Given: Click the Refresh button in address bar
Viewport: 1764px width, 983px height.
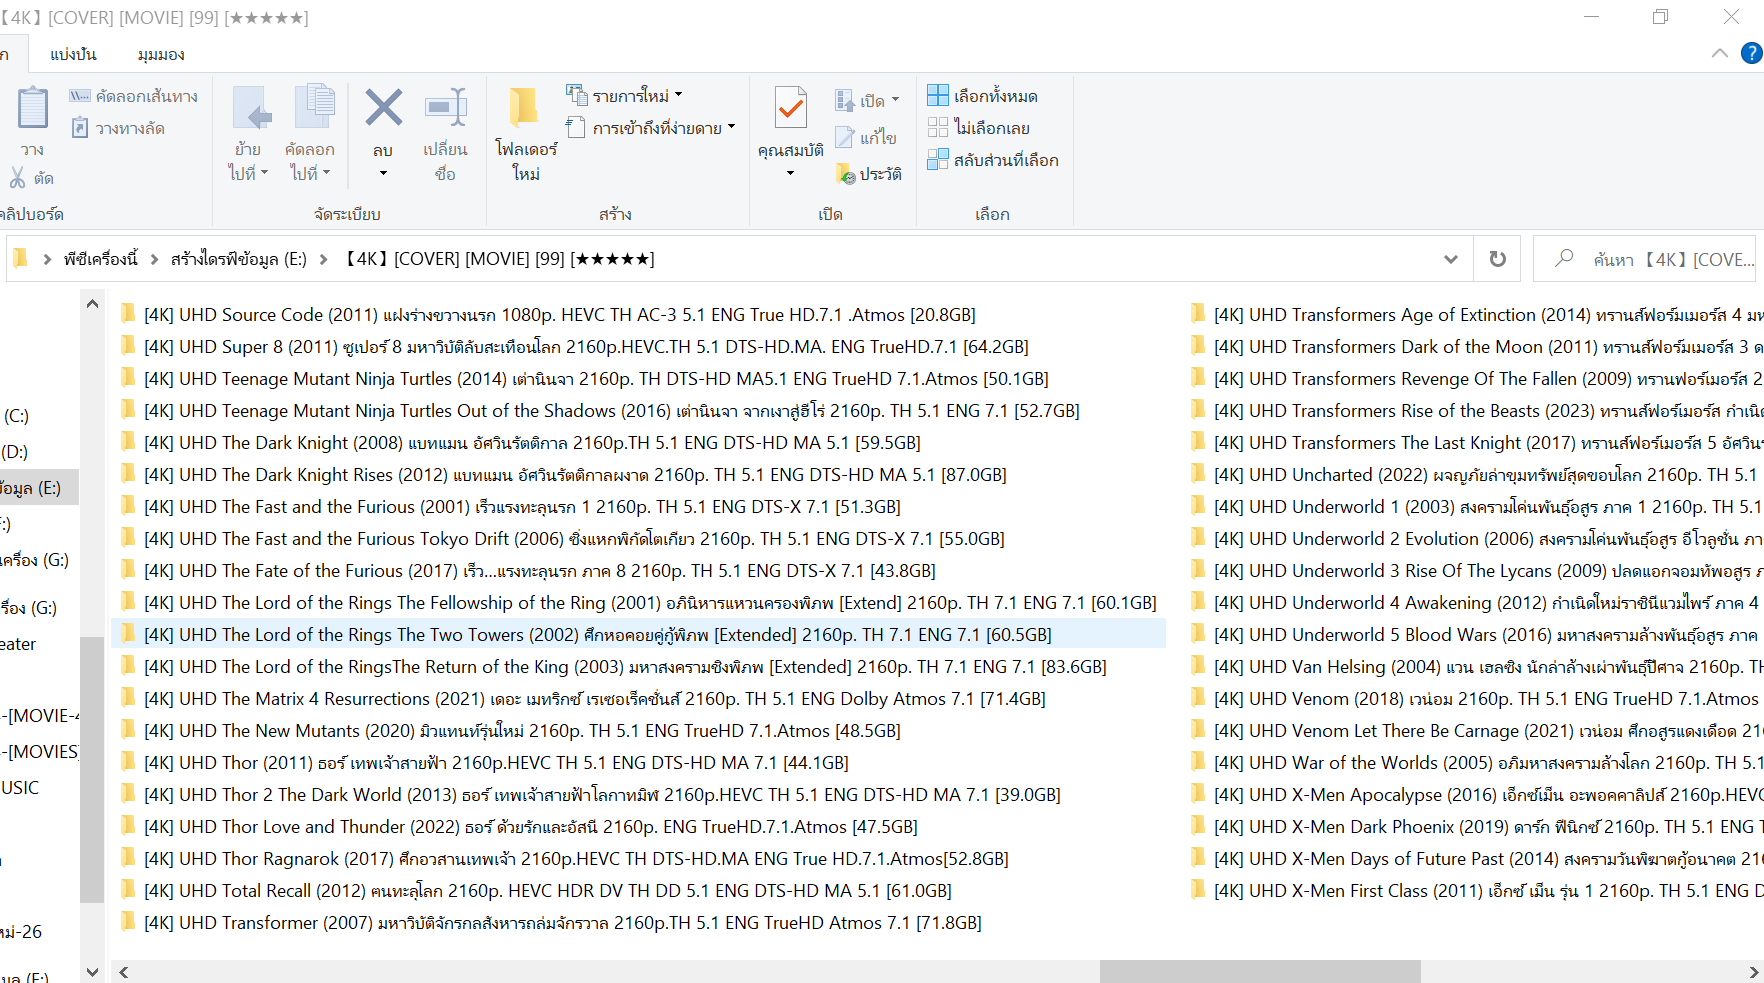Looking at the screenshot, I should click(x=1497, y=259).
